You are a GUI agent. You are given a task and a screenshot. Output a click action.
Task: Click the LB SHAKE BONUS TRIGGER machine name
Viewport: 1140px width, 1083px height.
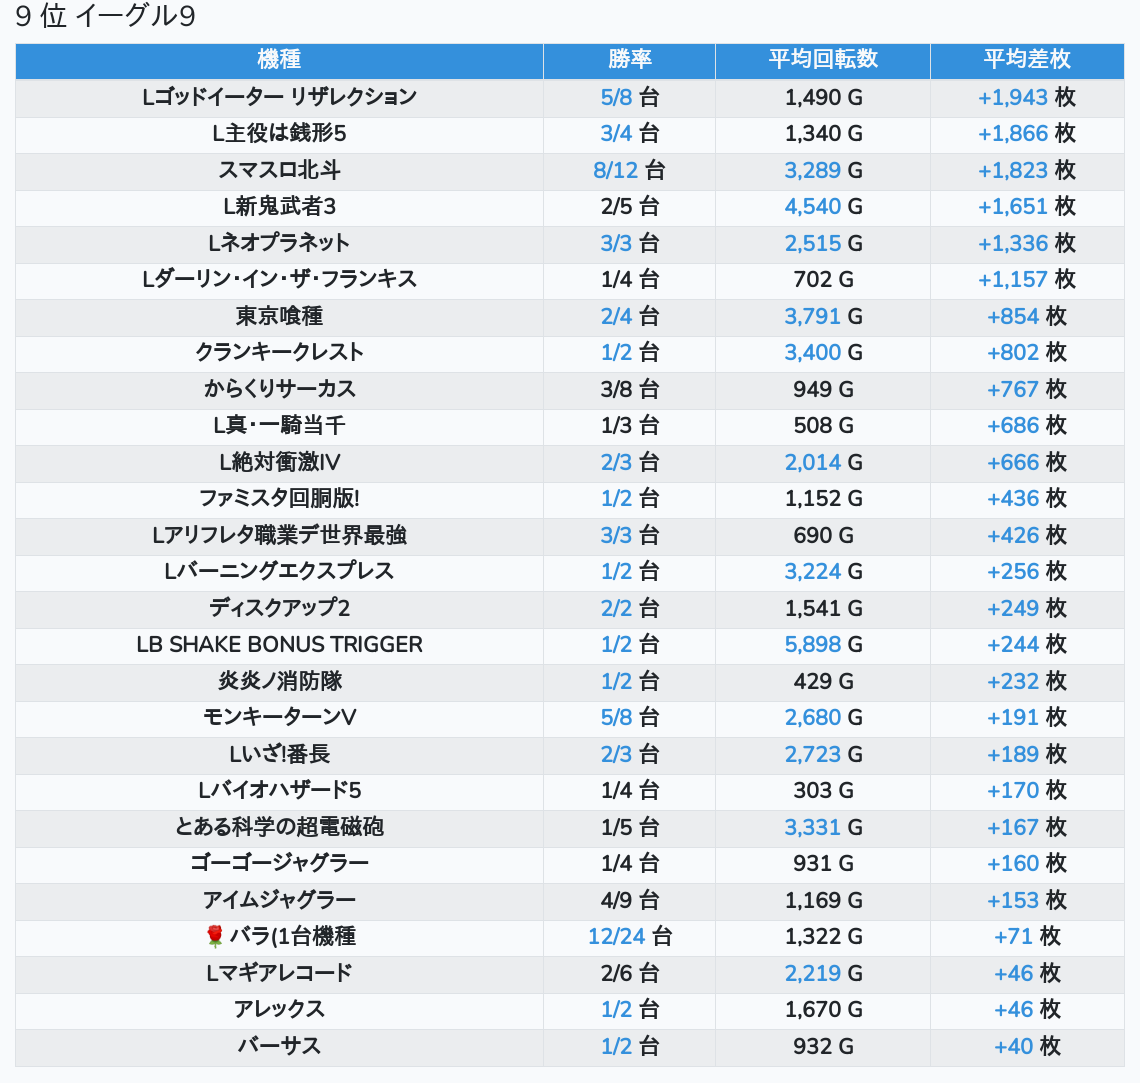(x=279, y=644)
